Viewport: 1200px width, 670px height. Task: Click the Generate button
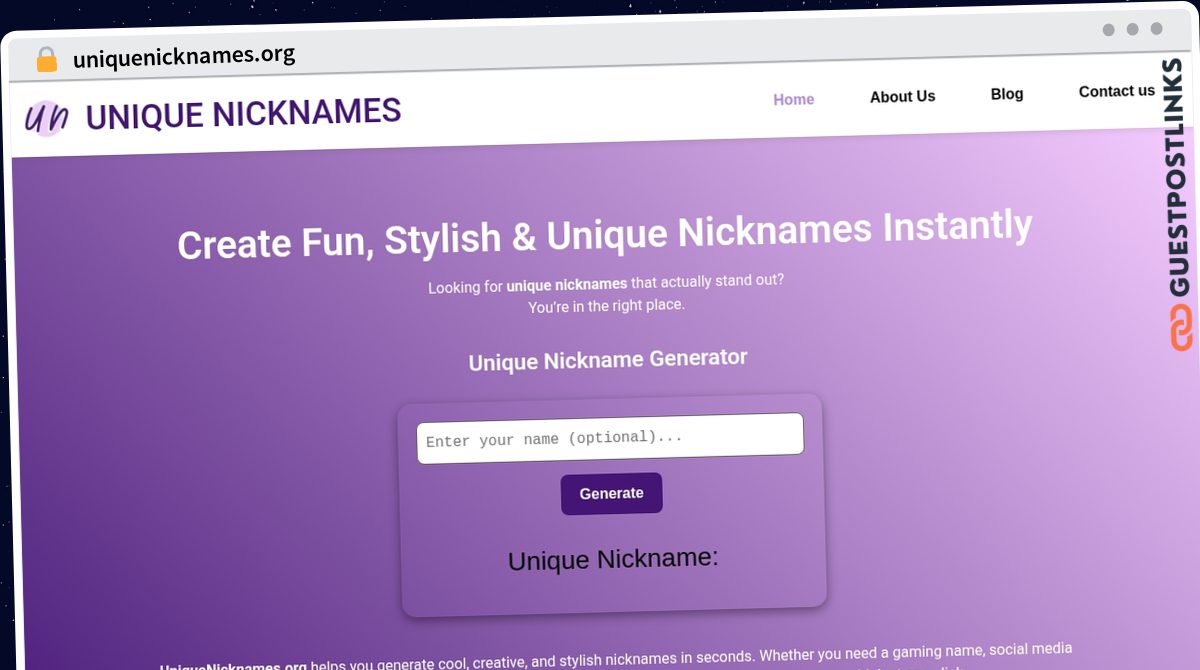coord(611,493)
